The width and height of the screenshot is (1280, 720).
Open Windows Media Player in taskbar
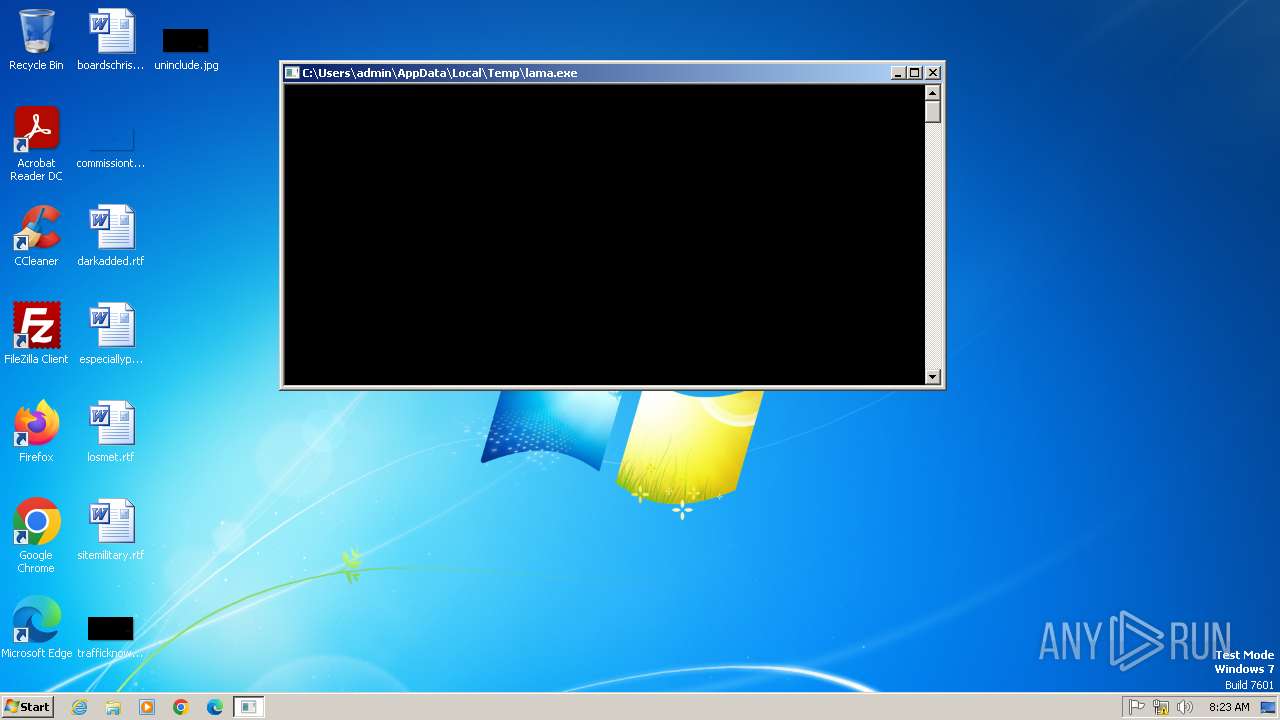pos(147,707)
